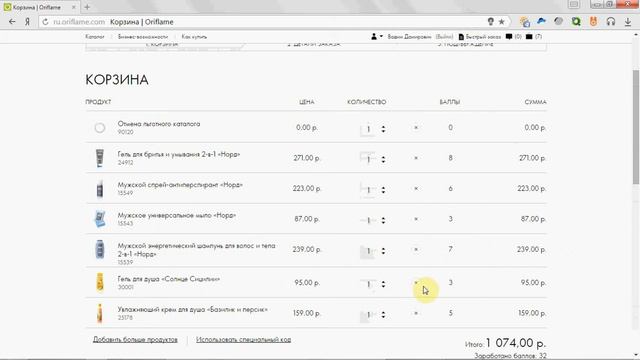Image resolution: width=640 pixels, height=360 pixels.
Task: Click the lightbulb icon in the address bar
Action: (491, 22)
